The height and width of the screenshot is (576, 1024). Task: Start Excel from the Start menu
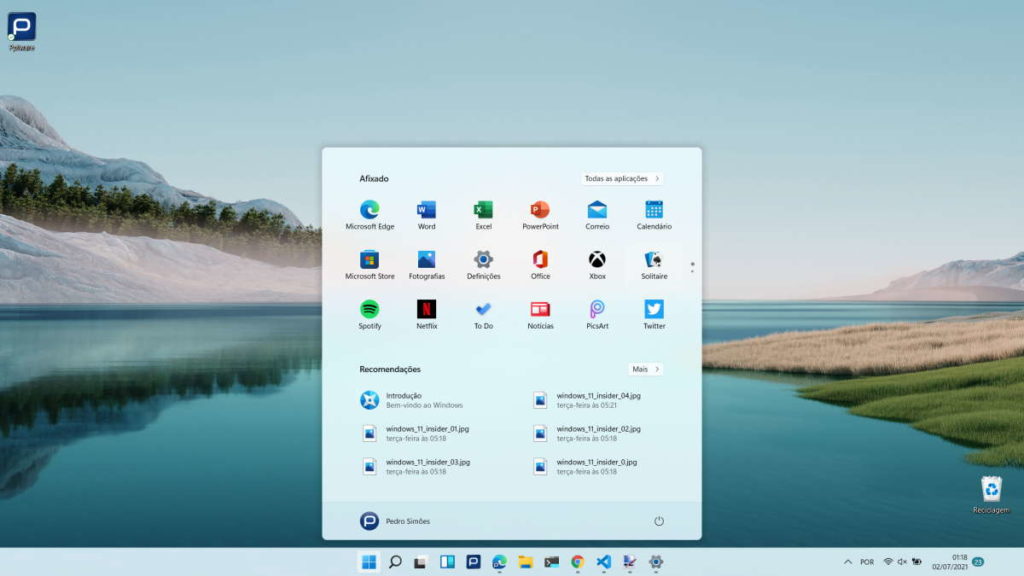tap(483, 208)
